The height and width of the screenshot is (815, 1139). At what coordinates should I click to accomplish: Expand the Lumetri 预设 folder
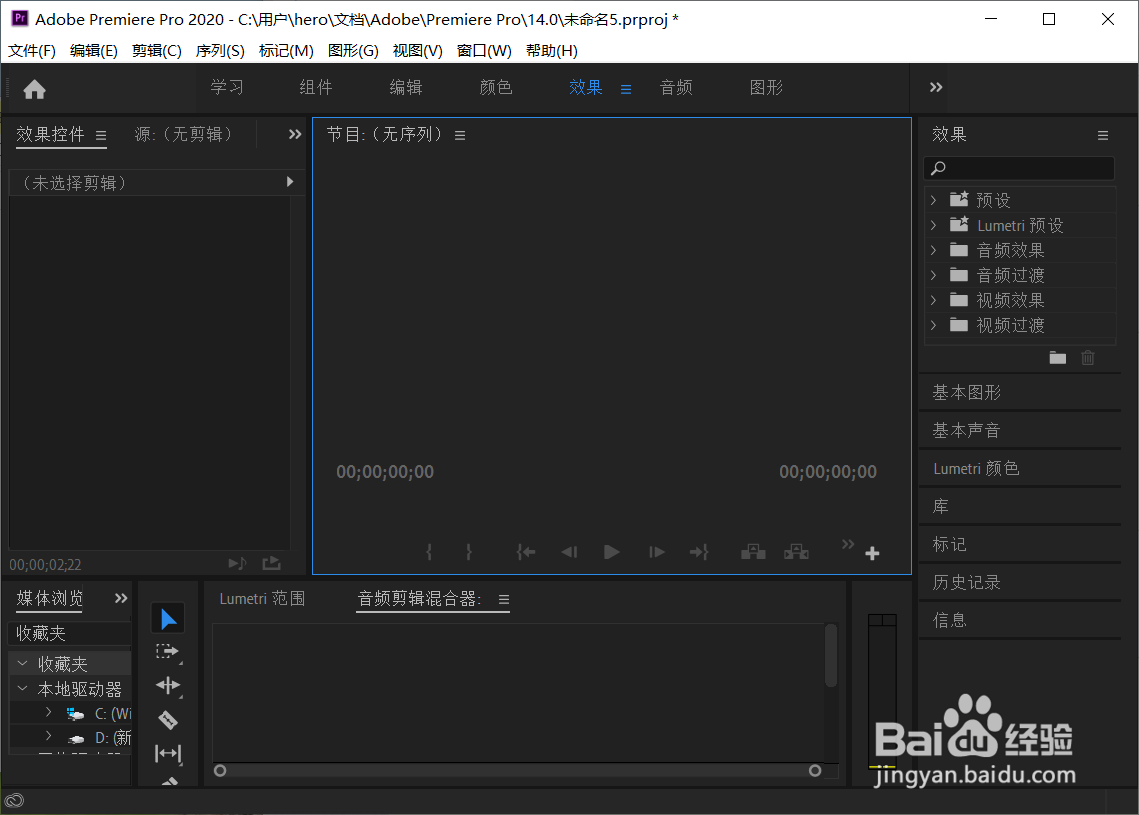[933, 225]
